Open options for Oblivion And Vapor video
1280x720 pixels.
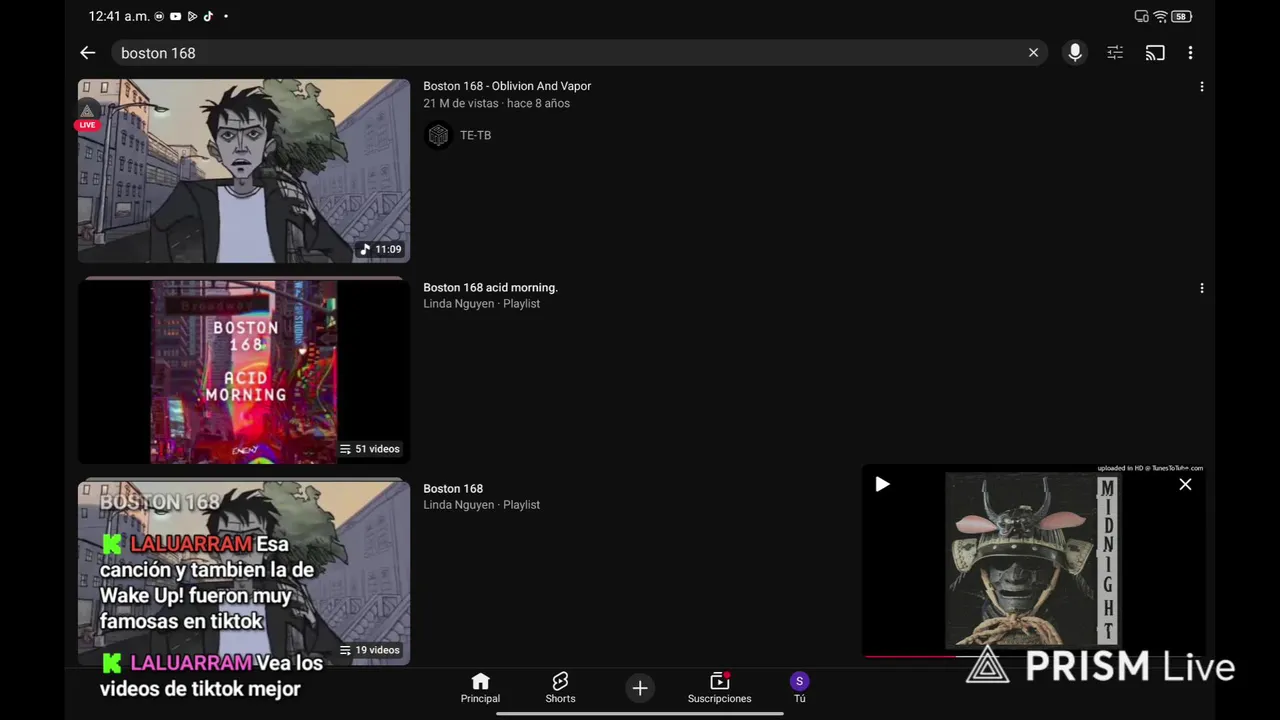coord(1201,87)
